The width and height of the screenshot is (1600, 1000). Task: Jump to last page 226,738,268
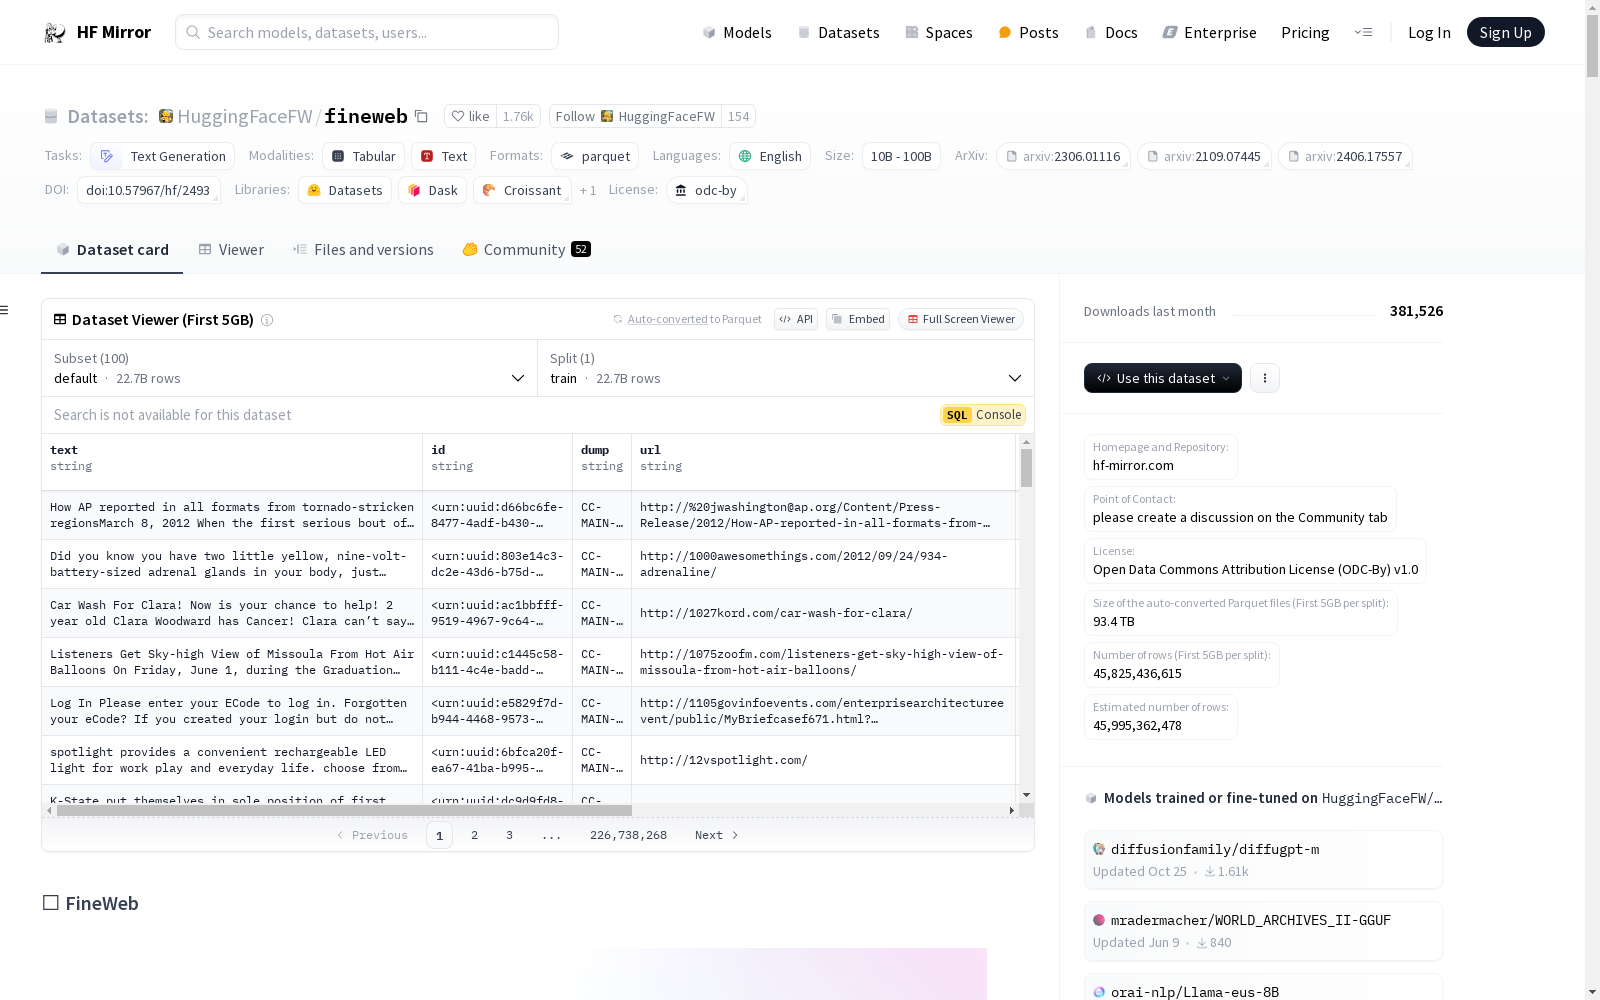628,836
